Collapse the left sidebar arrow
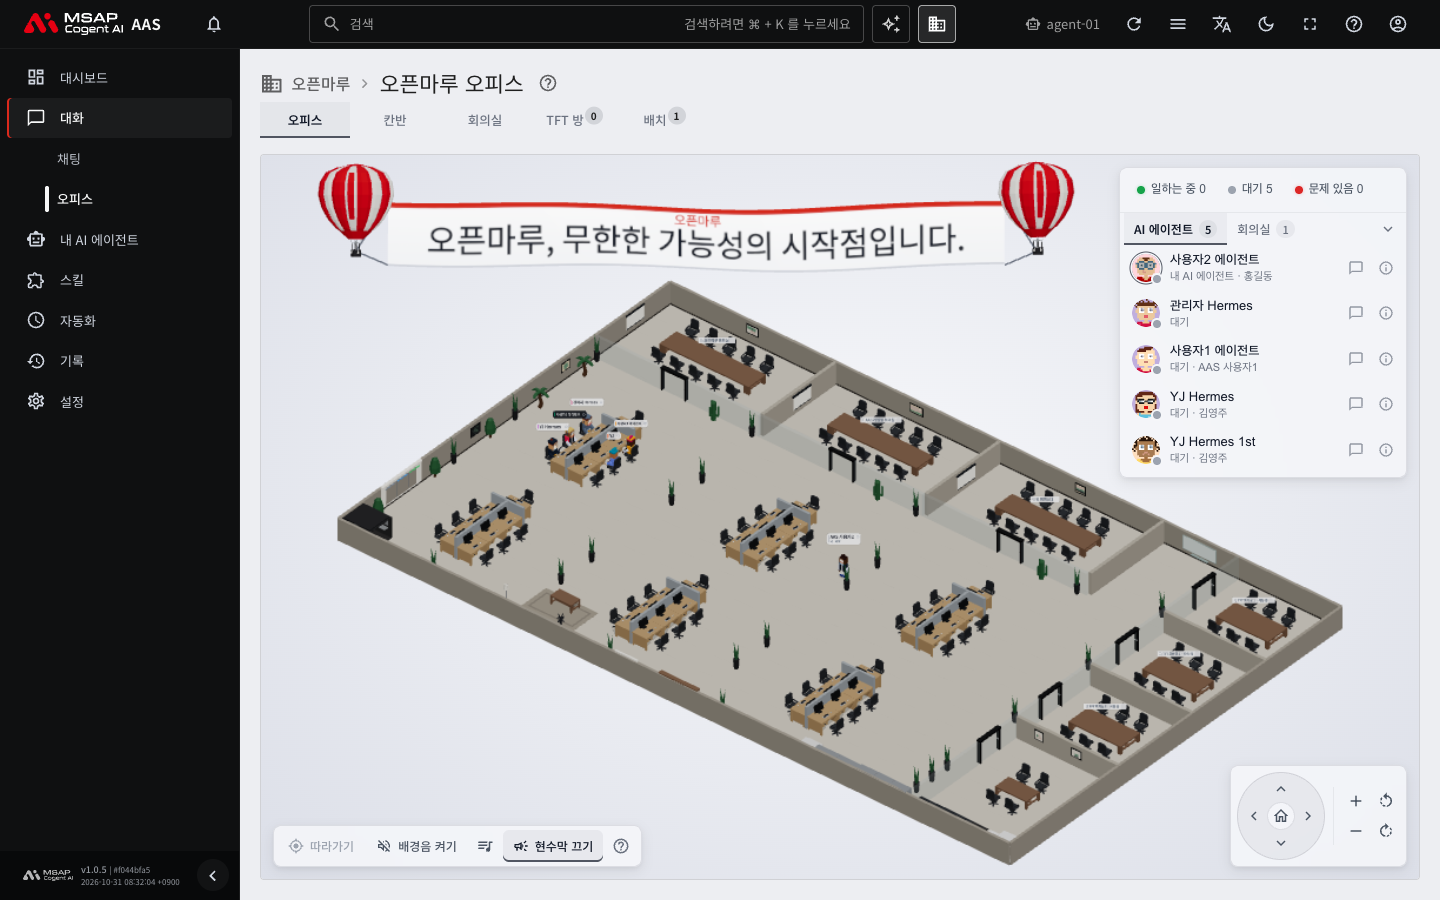1440x900 pixels. [212, 876]
